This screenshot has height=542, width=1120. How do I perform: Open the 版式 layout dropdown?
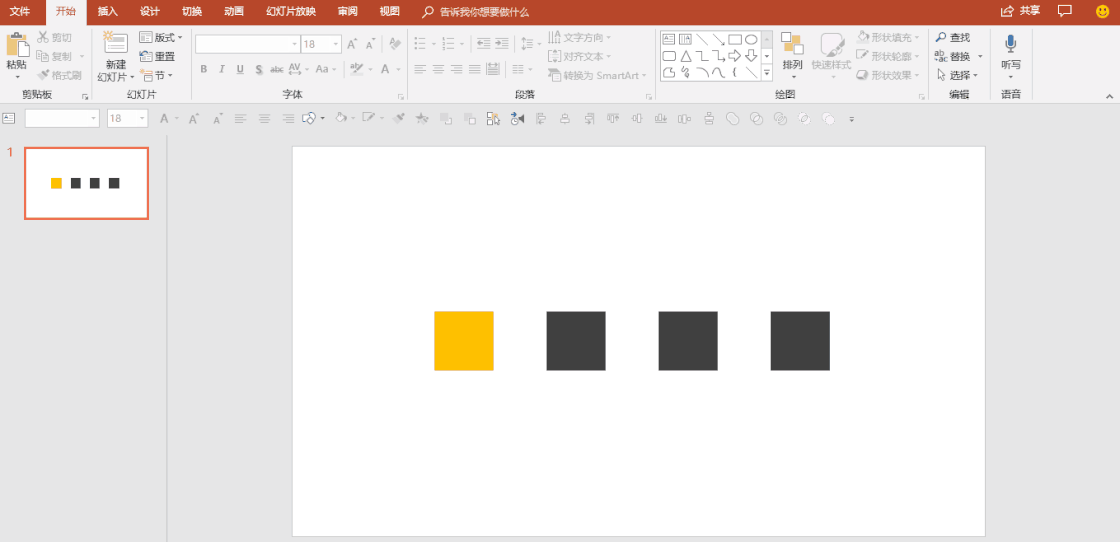[x=161, y=38]
